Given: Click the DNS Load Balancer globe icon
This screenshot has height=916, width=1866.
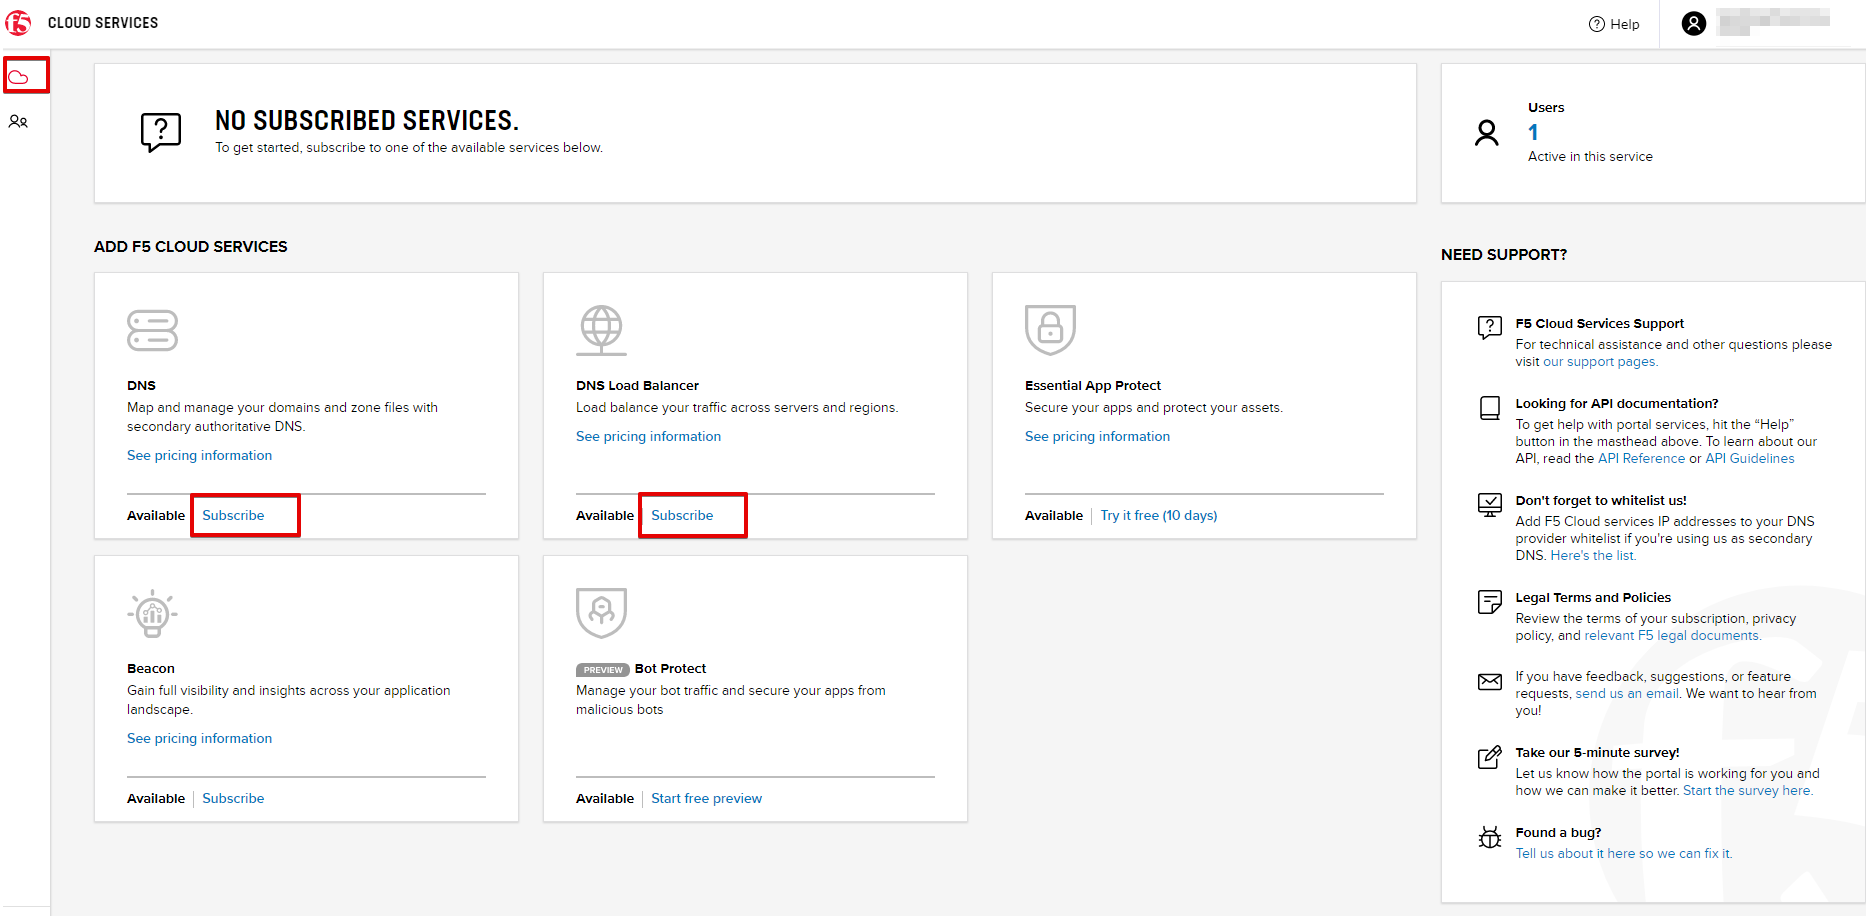Looking at the screenshot, I should pyautogui.click(x=601, y=330).
